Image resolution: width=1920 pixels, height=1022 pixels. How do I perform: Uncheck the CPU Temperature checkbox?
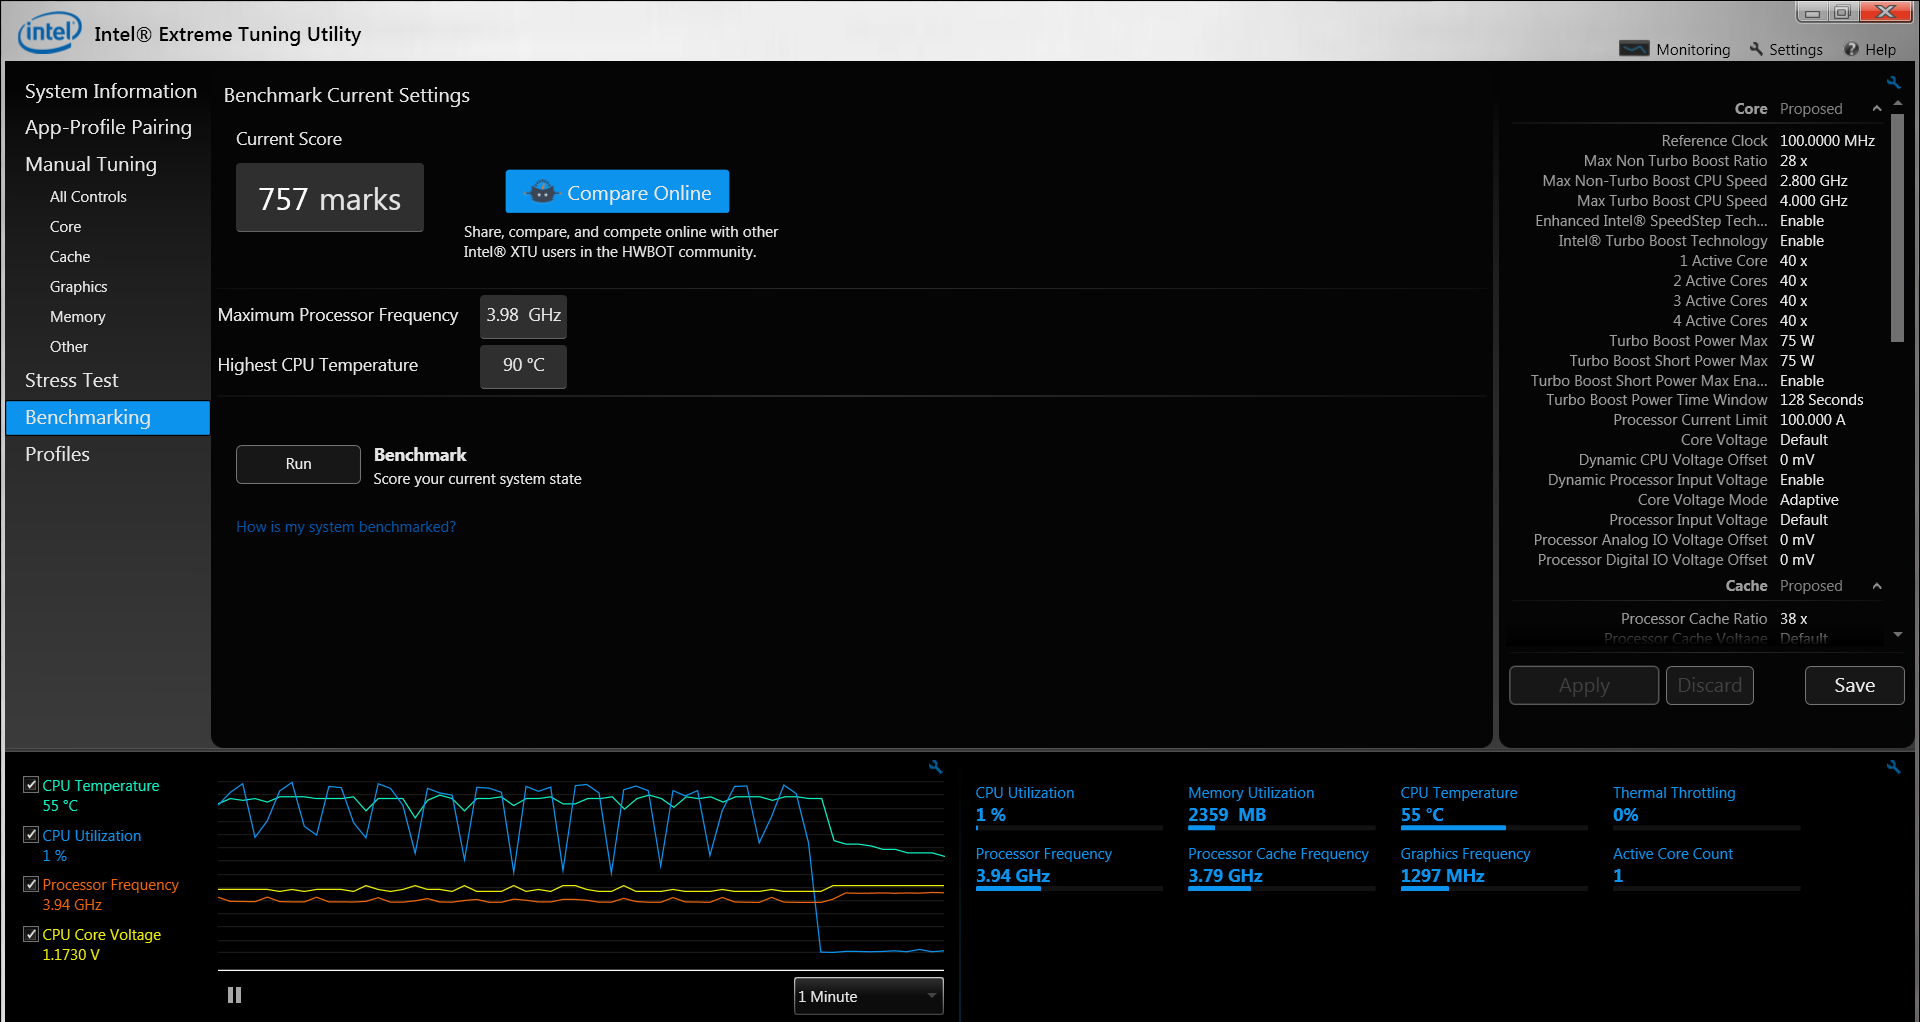click(31, 785)
